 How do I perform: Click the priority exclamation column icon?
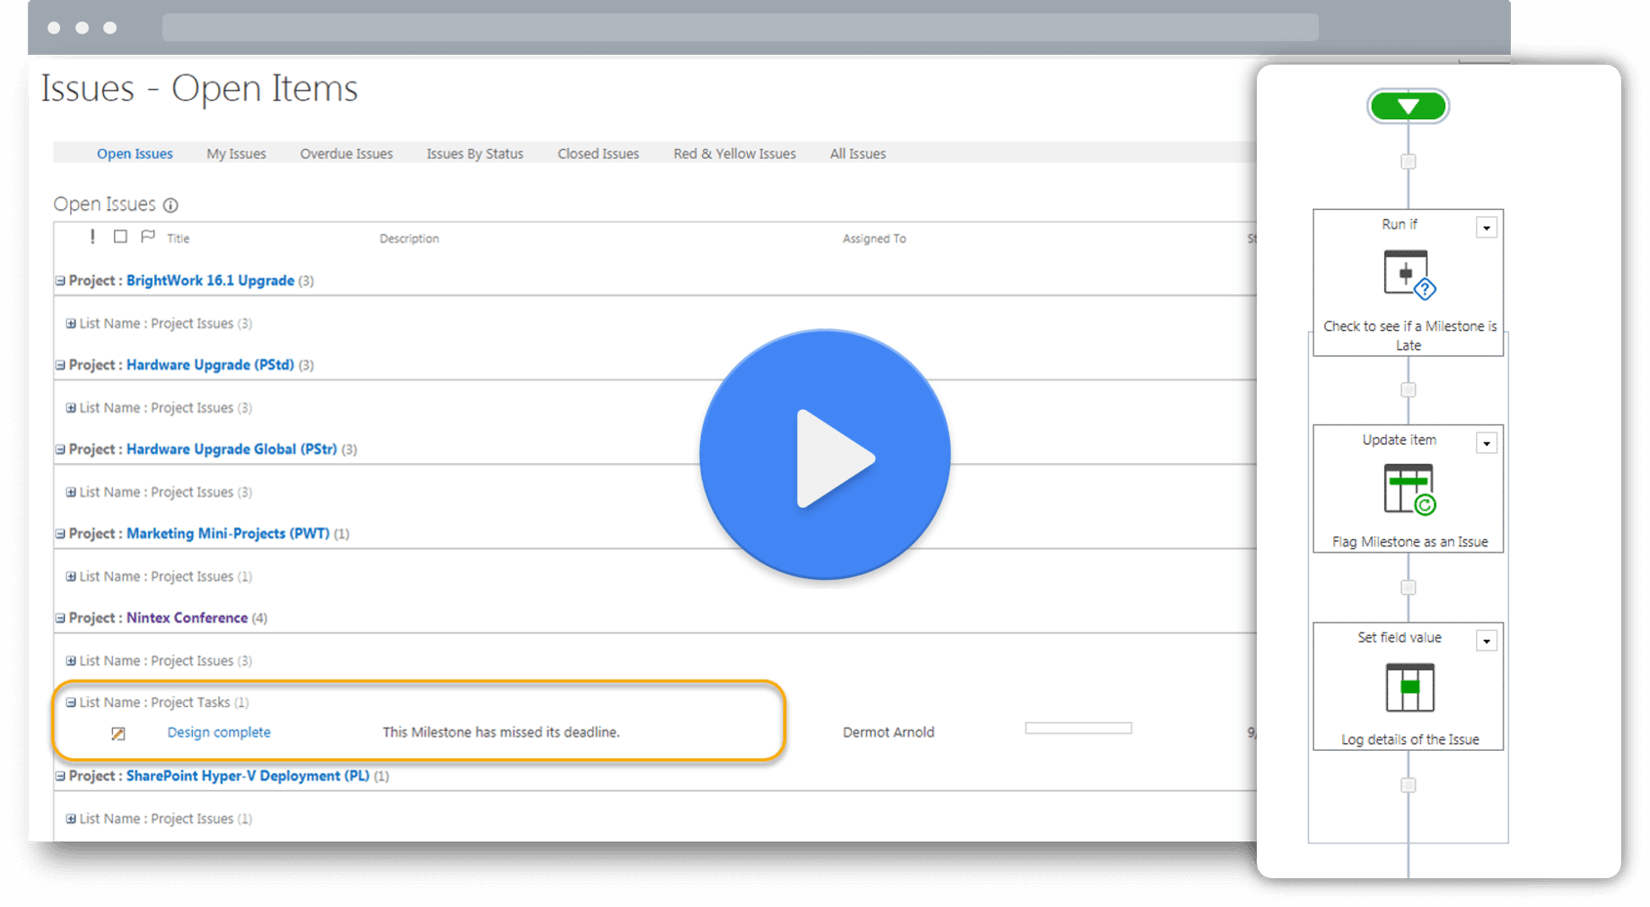tap(92, 237)
